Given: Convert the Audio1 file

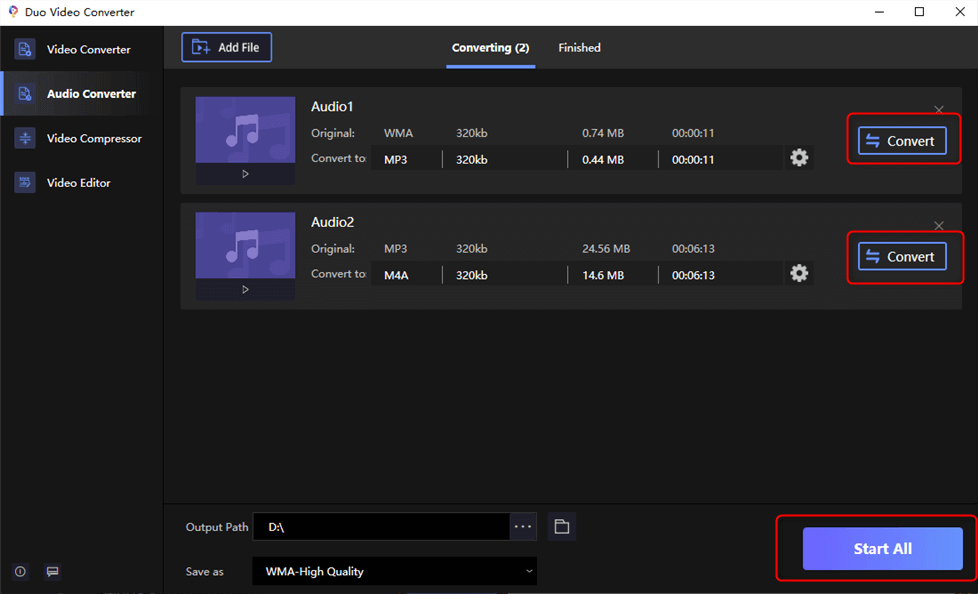Looking at the screenshot, I should pos(902,141).
